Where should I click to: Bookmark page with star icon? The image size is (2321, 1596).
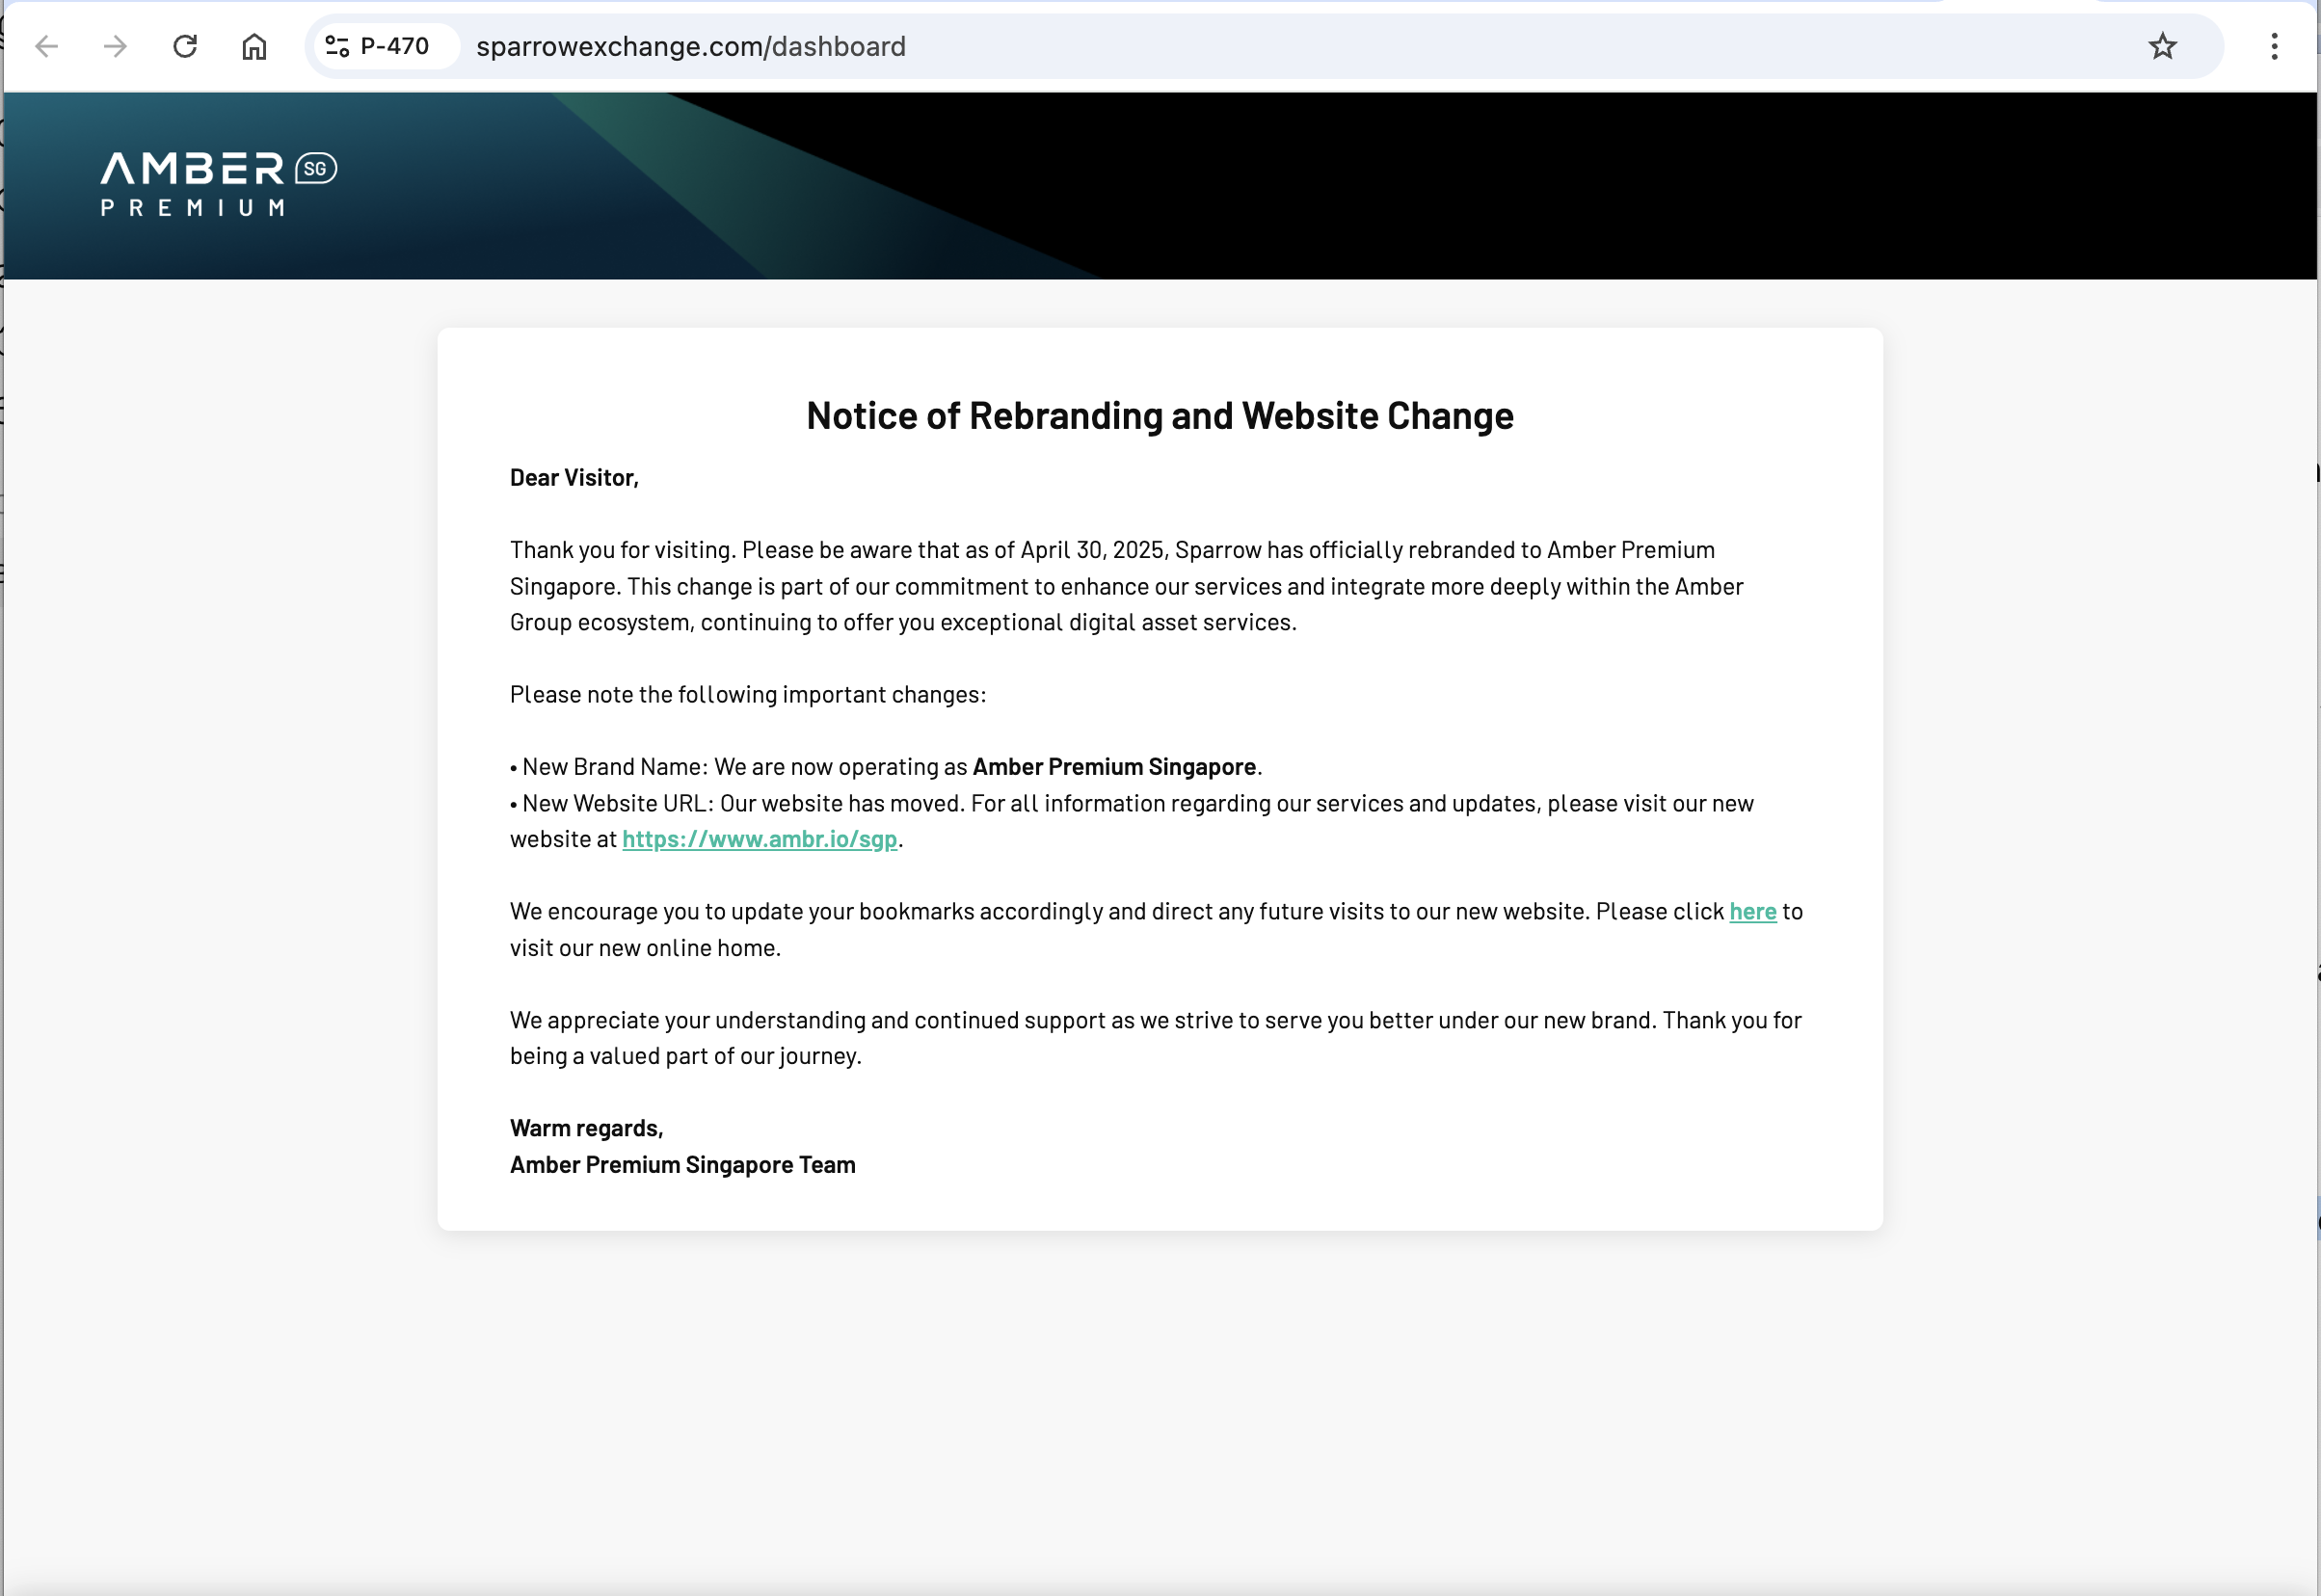pos(2162,46)
